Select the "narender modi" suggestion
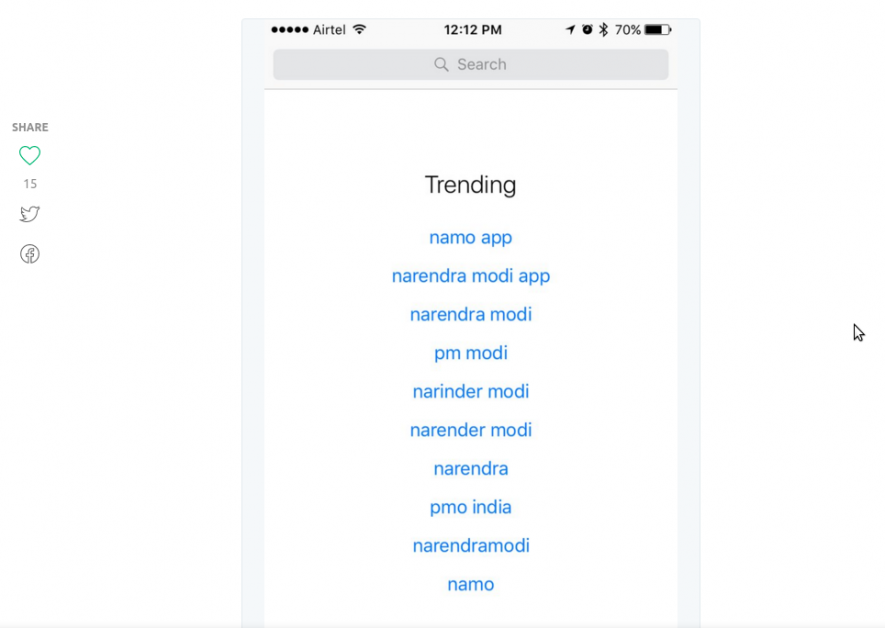The height and width of the screenshot is (628, 885). [x=470, y=430]
